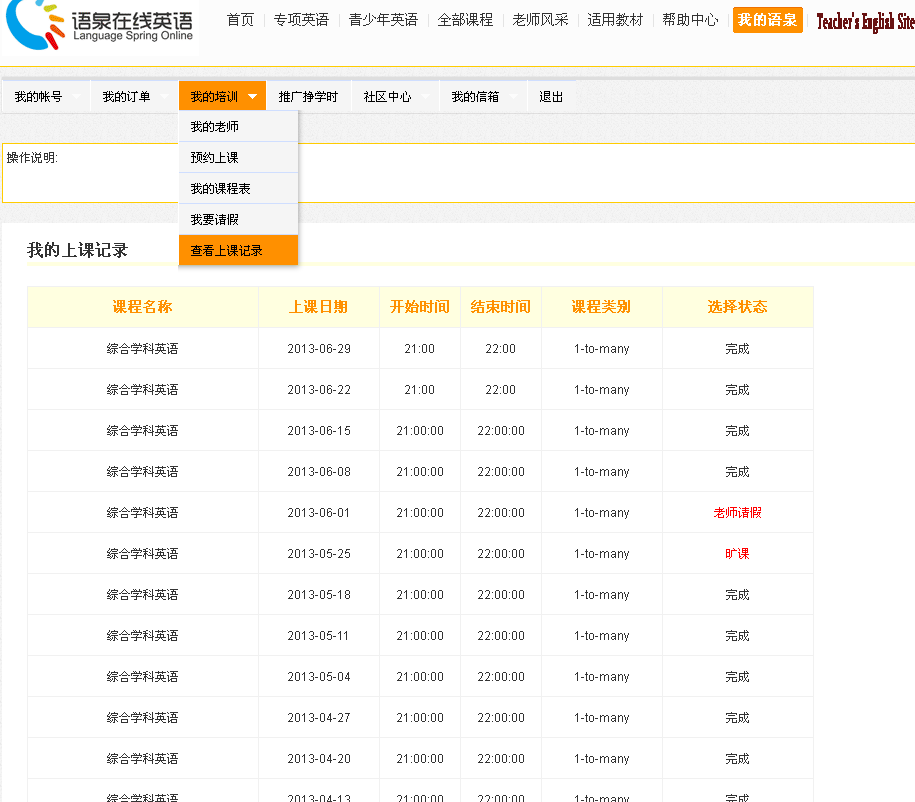Viewport: 915px width, 802px height.
Task: Open 推广挣学时 tab
Action: point(308,97)
